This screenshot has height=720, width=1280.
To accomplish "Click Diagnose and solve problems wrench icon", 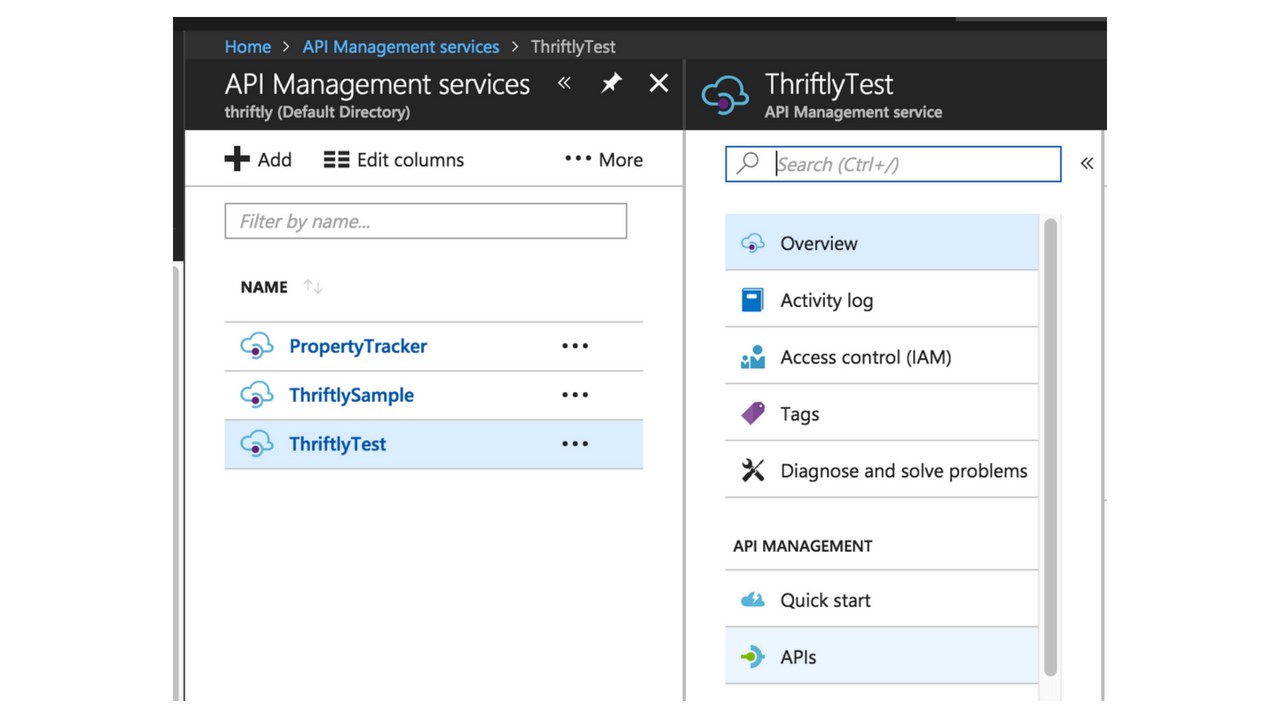I will point(753,470).
